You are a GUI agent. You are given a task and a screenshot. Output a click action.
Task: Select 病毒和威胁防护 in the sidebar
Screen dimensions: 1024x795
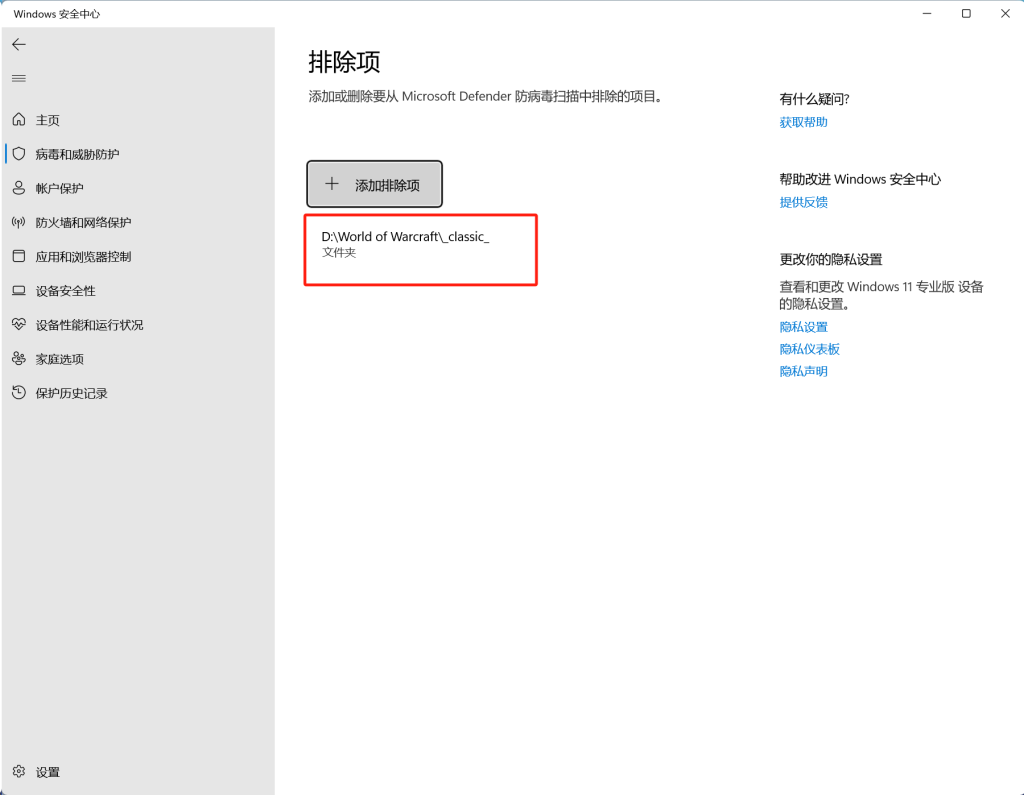pyautogui.click(x=138, y=154)
